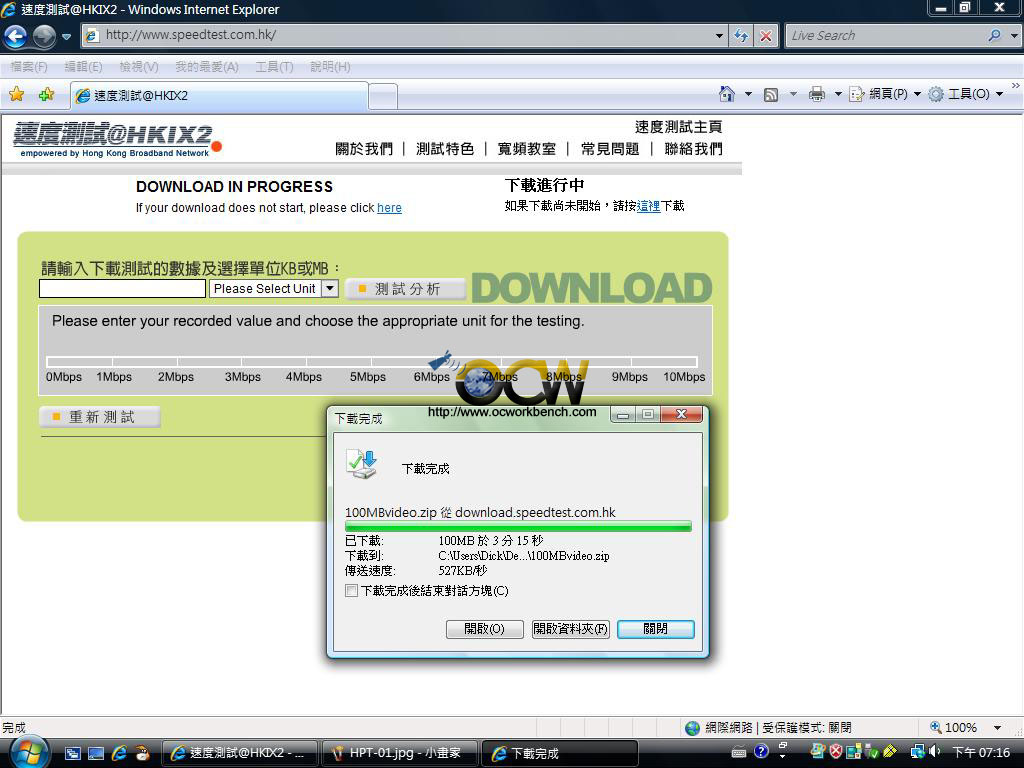Refresh the page with the blue arrows icon
The image size is (1024, 768).
(741, 36)
